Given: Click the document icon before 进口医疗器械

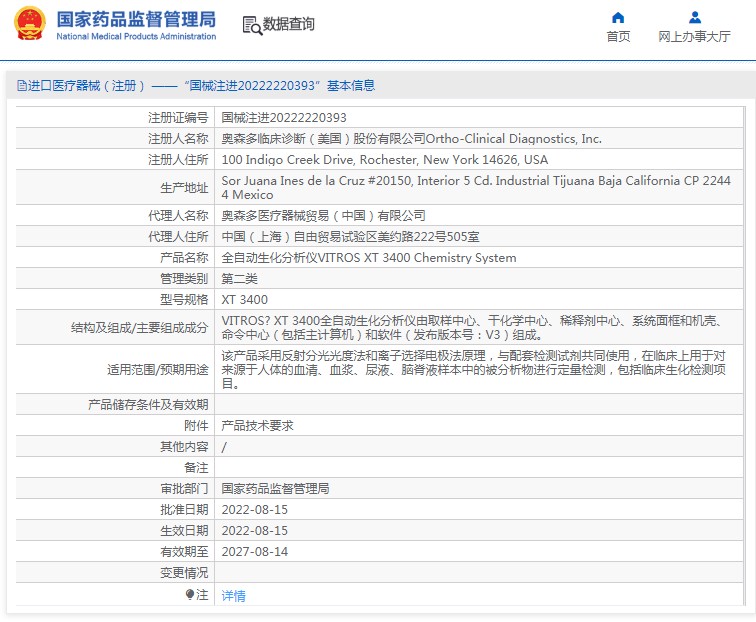Looking at the screenshot, I should 22,86.
